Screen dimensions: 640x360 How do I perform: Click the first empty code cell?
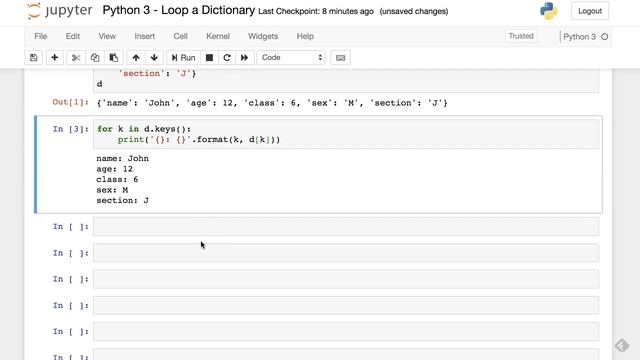(x=346, y=227)
